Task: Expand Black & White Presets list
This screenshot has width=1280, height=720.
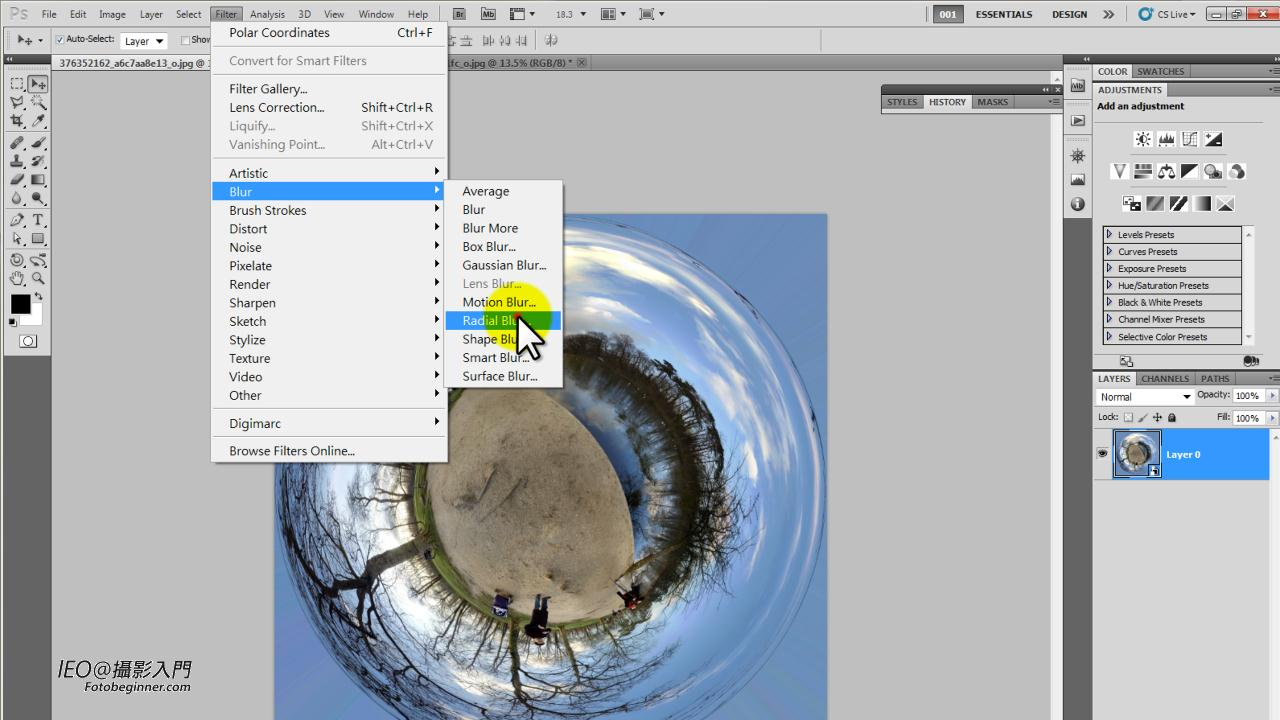Action: point(1110,302)
